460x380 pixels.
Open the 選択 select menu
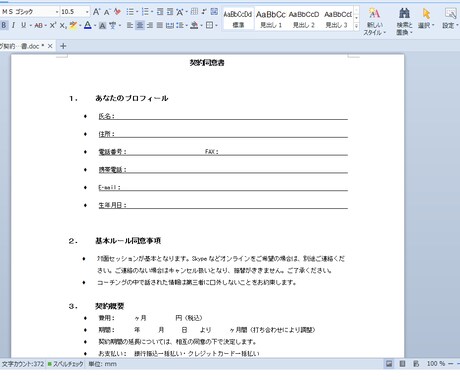click(426, 19)
